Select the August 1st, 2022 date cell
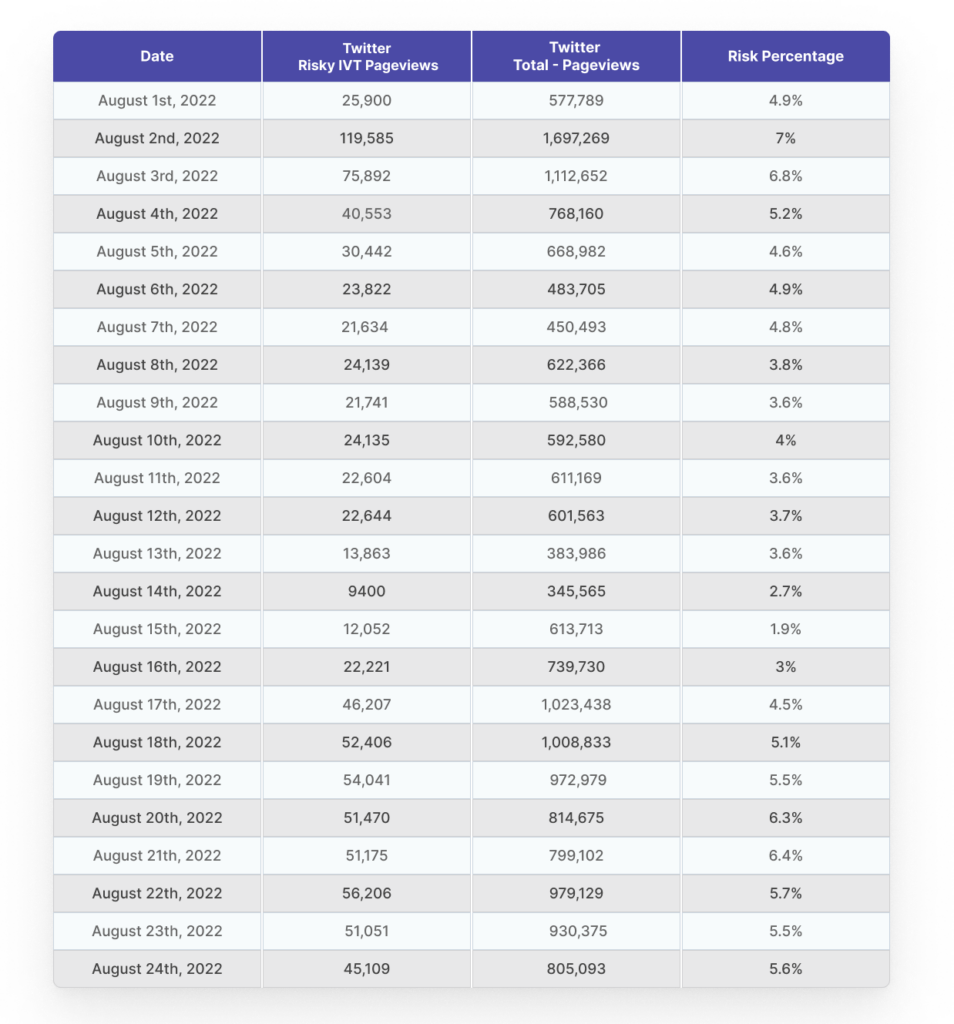 [x=157, y=100]
